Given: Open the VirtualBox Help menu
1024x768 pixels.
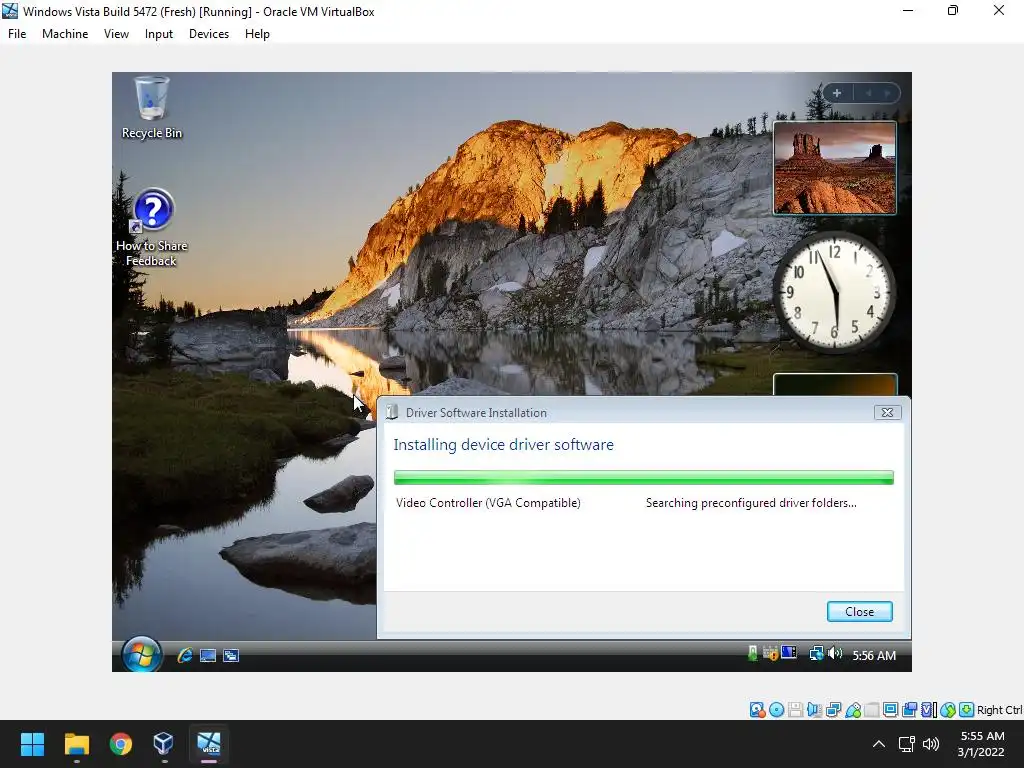Looking at the screenshot, I should point(257,34).
